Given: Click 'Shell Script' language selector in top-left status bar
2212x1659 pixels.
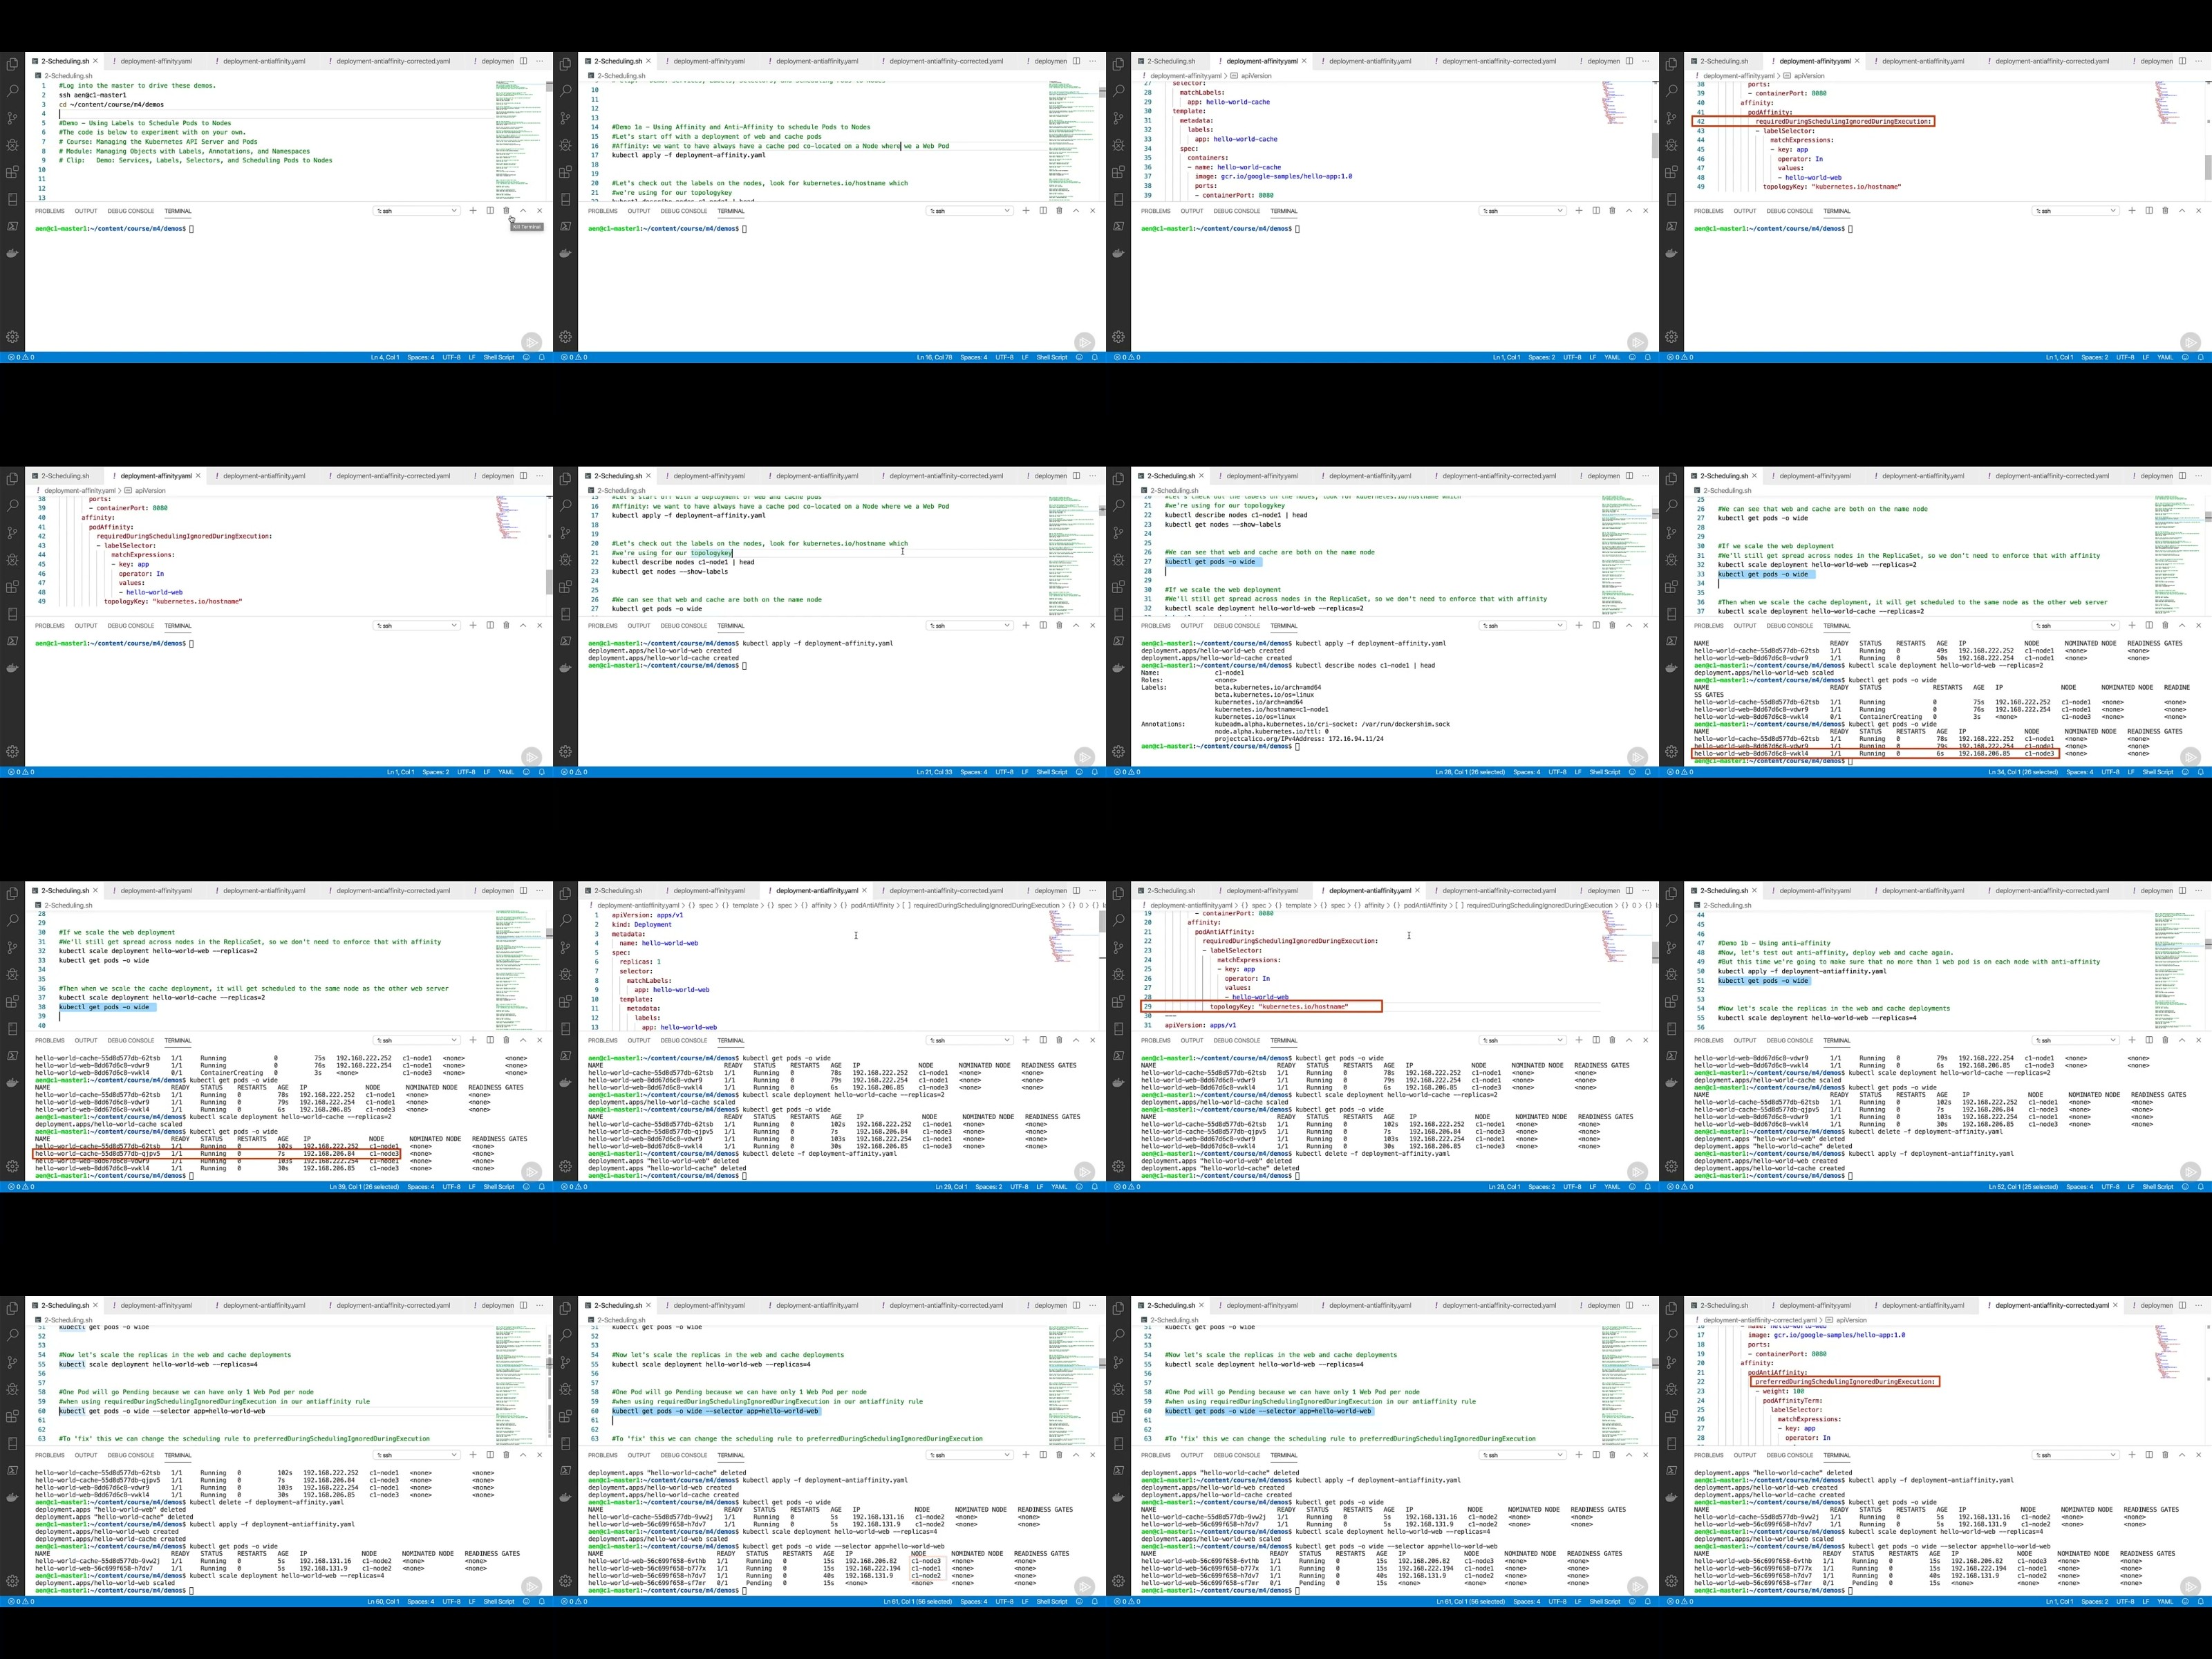Looking at the screenshot, I should coord(499,357).
